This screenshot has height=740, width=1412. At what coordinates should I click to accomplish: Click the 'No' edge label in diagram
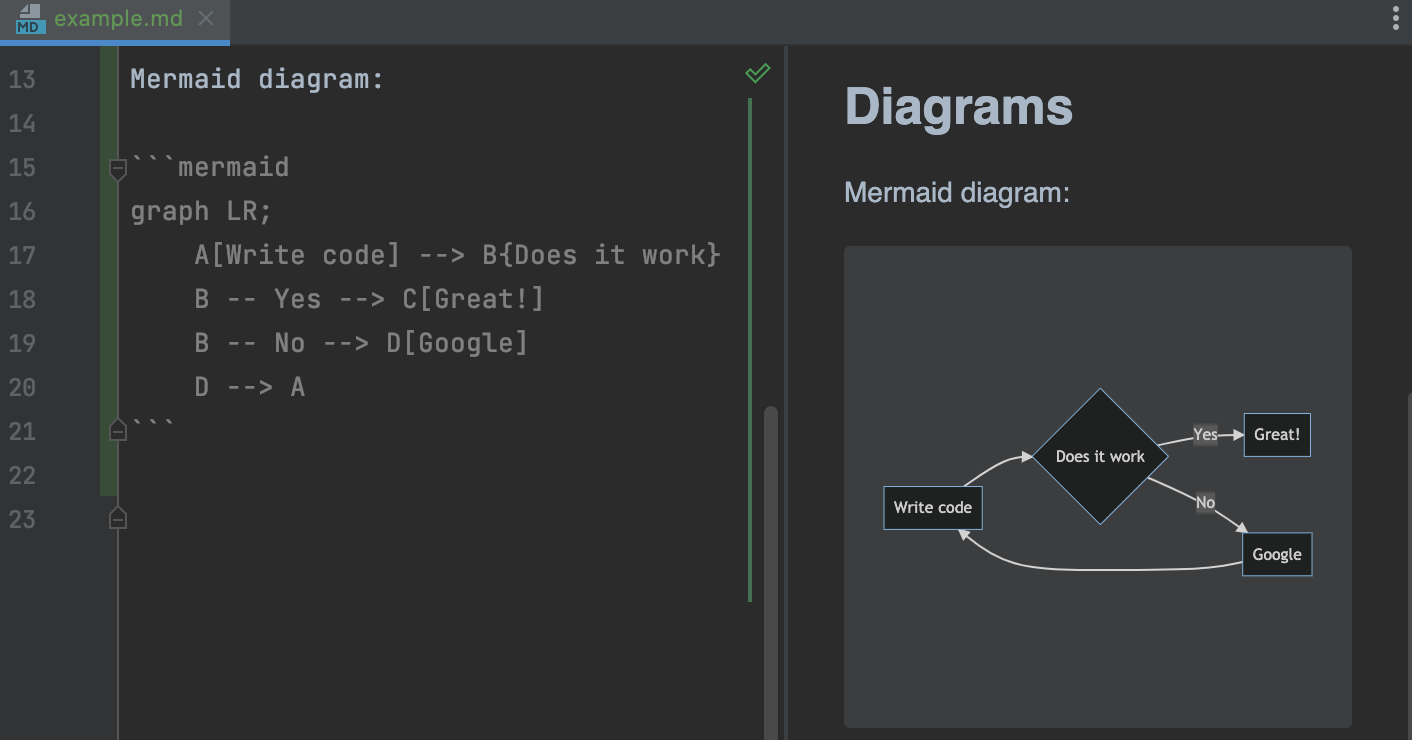(x=1205, y=502)
